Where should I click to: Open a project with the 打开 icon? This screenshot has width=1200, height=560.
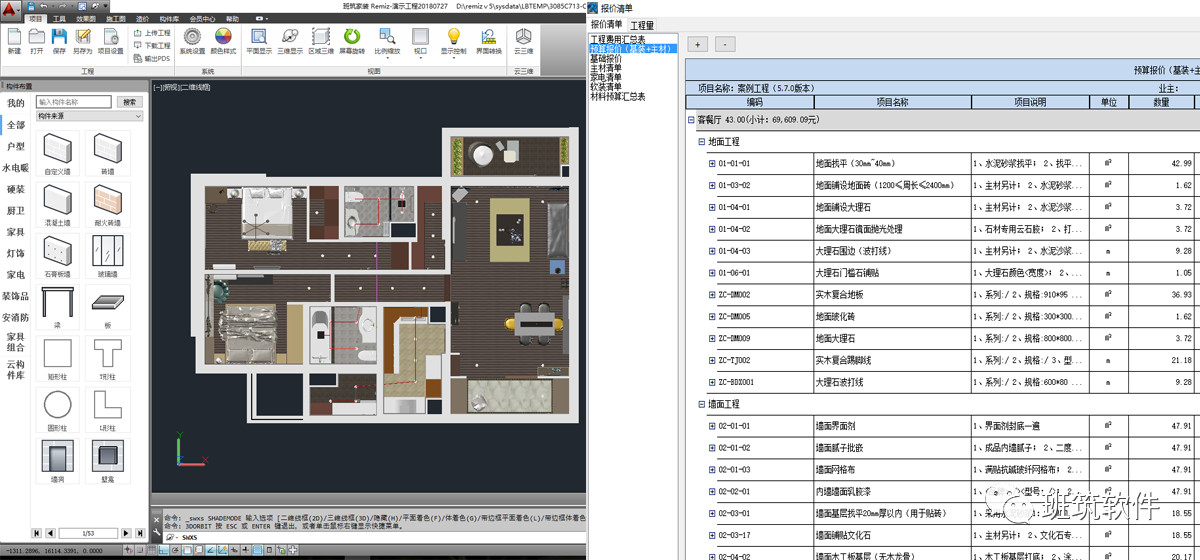(37, 40)
